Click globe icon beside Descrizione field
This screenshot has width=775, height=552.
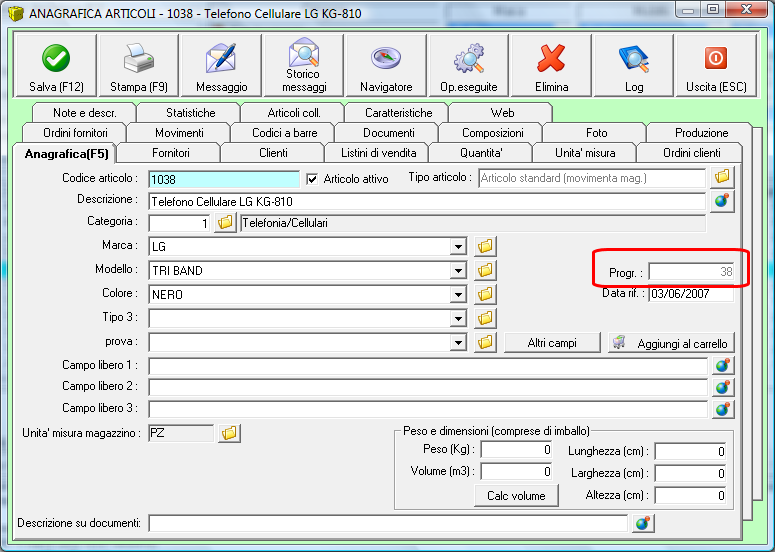click(x=722, y=201)
